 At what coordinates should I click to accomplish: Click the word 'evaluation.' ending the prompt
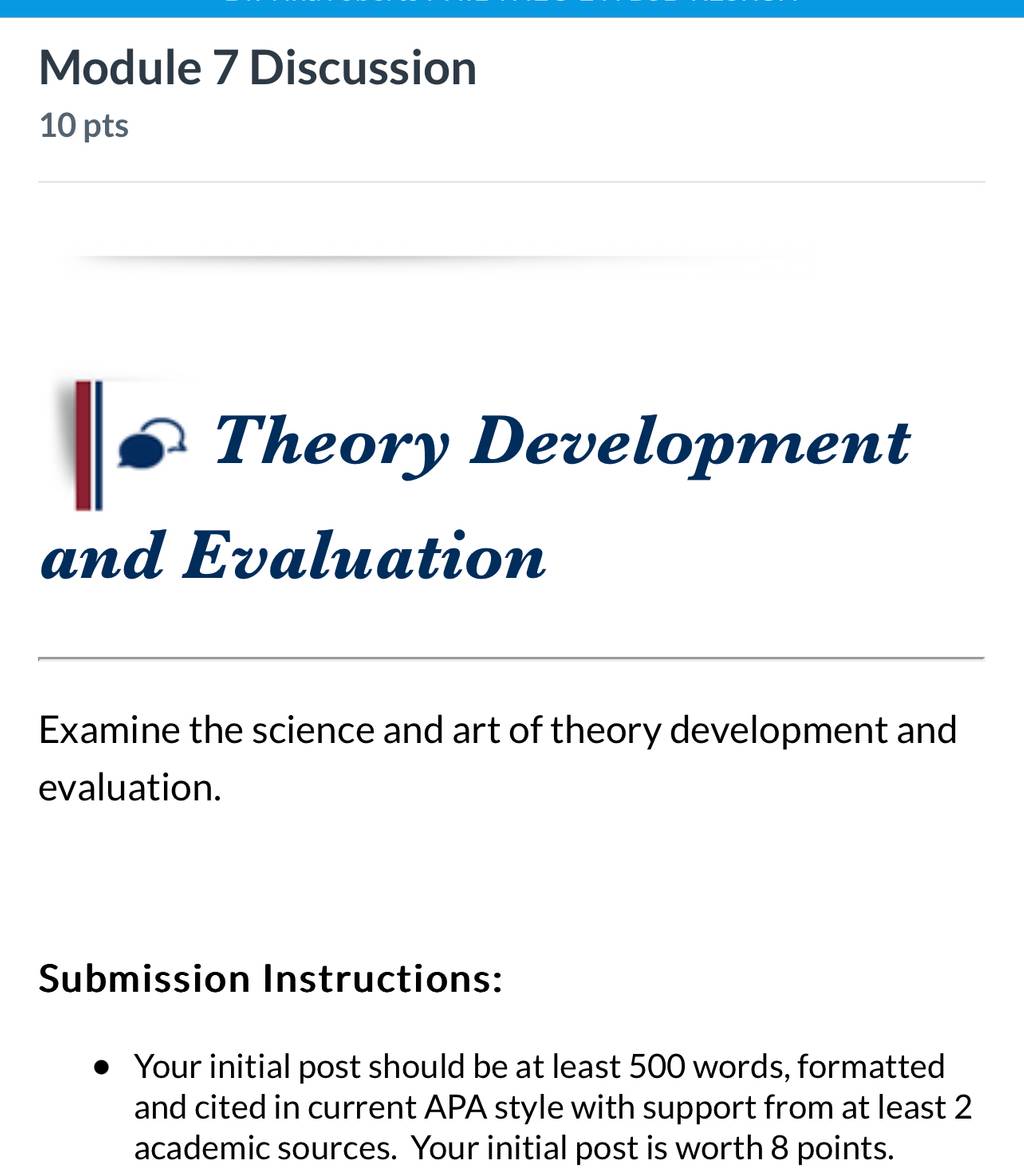129,788
